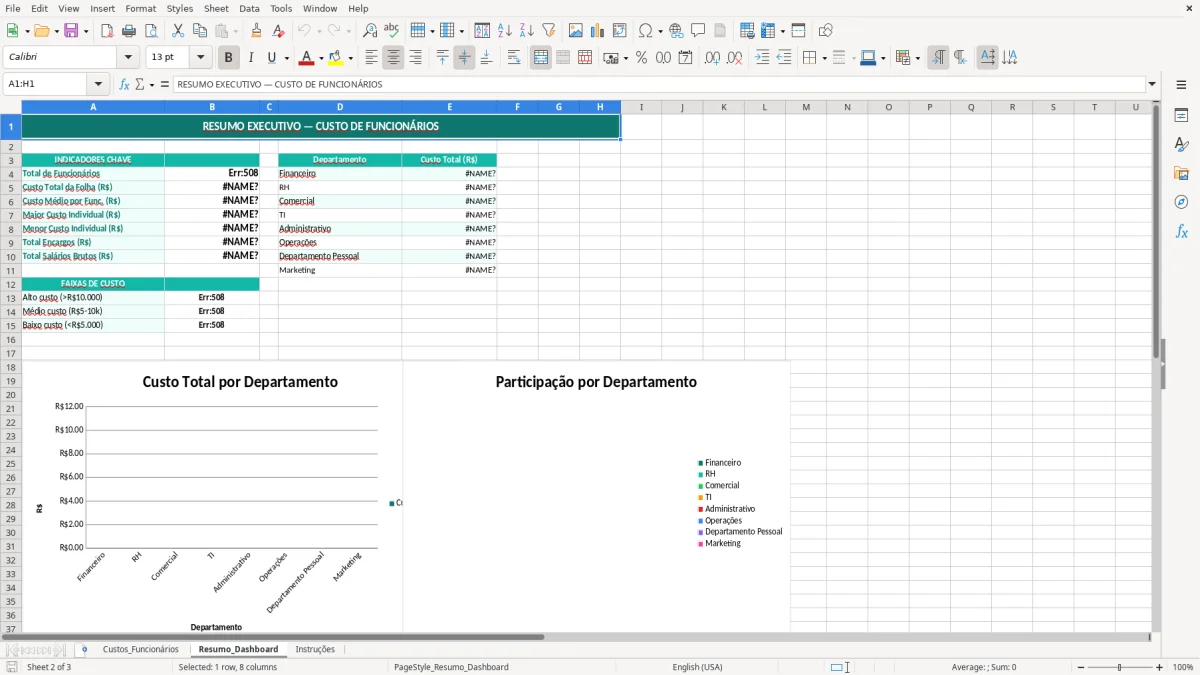Click the zoom in plus button
The width and height of the screenshot is (1200, 675).
(x=1160, y=667)
